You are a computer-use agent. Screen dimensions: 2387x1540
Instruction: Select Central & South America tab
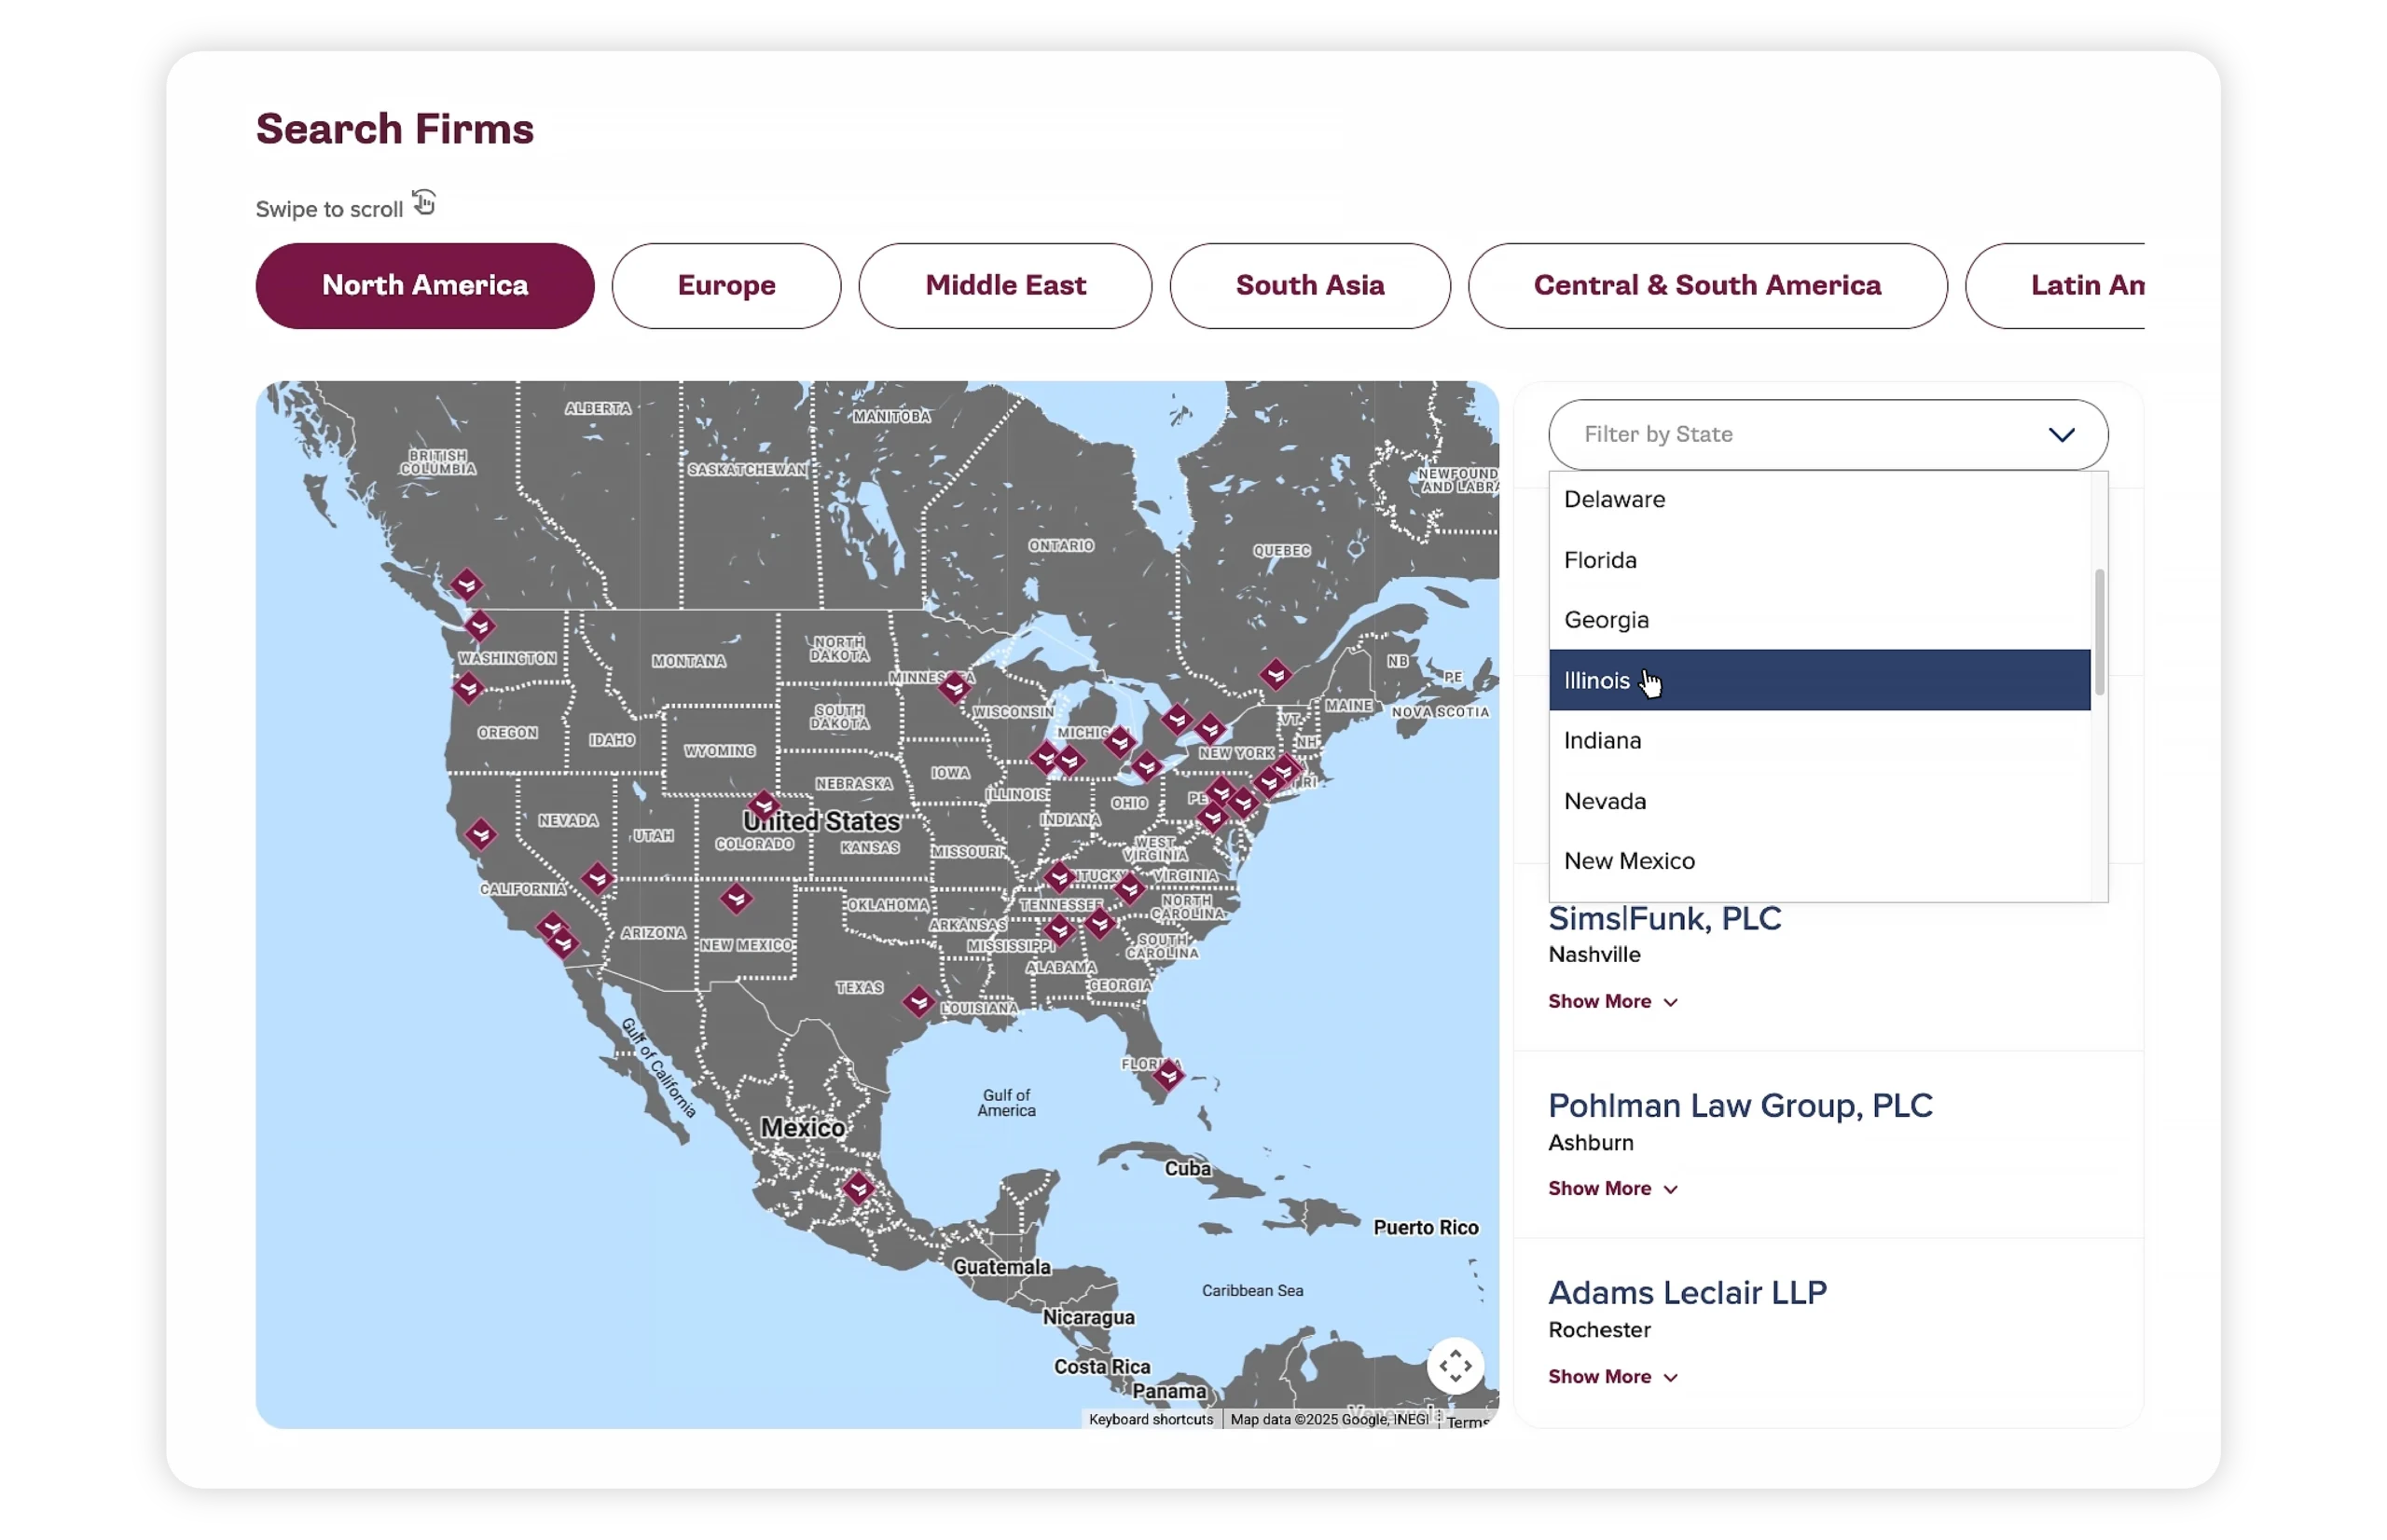coord(1706,285)
